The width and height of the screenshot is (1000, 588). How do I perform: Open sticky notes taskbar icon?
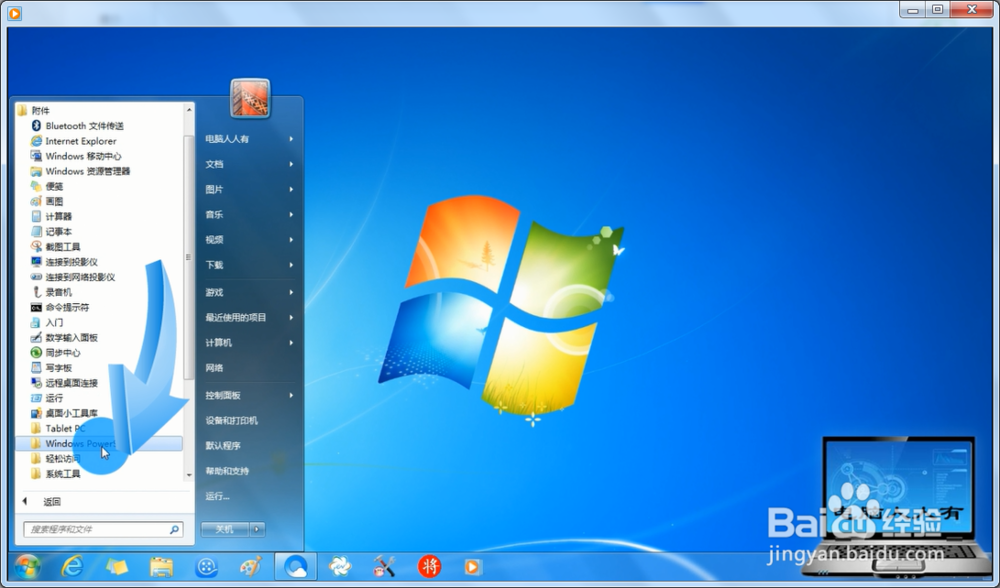[117, 566]
